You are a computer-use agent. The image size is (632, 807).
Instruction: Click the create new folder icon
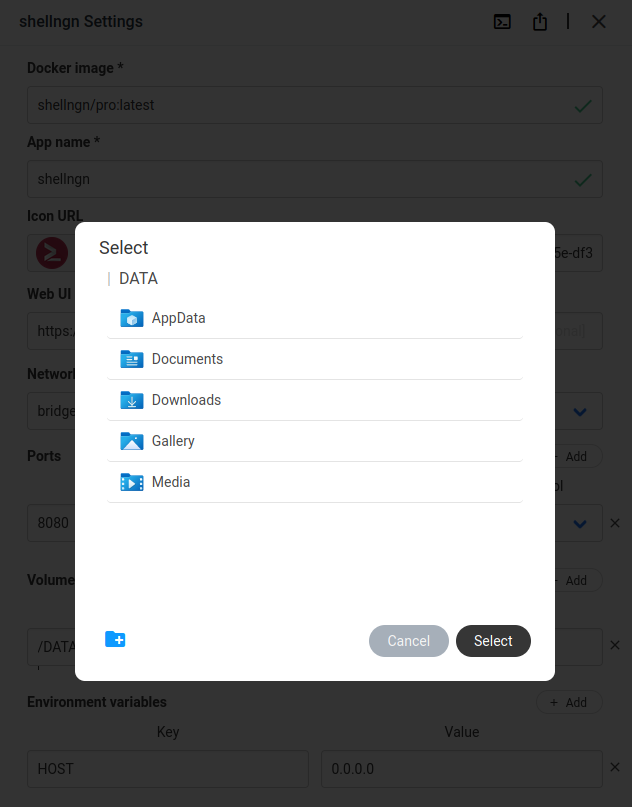(115, 638)
